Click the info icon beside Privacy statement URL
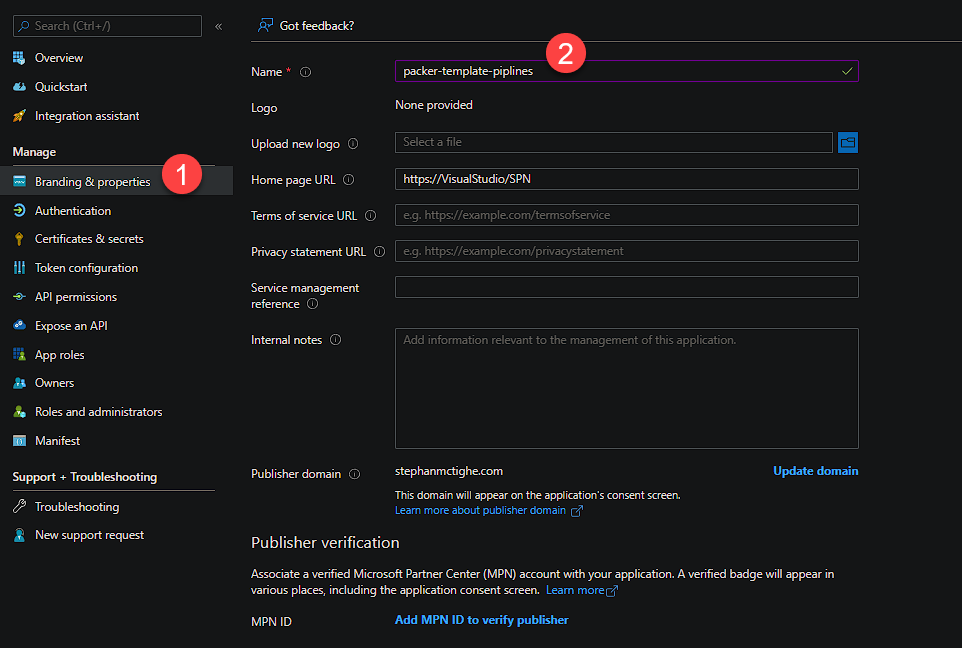 point(379,252)
